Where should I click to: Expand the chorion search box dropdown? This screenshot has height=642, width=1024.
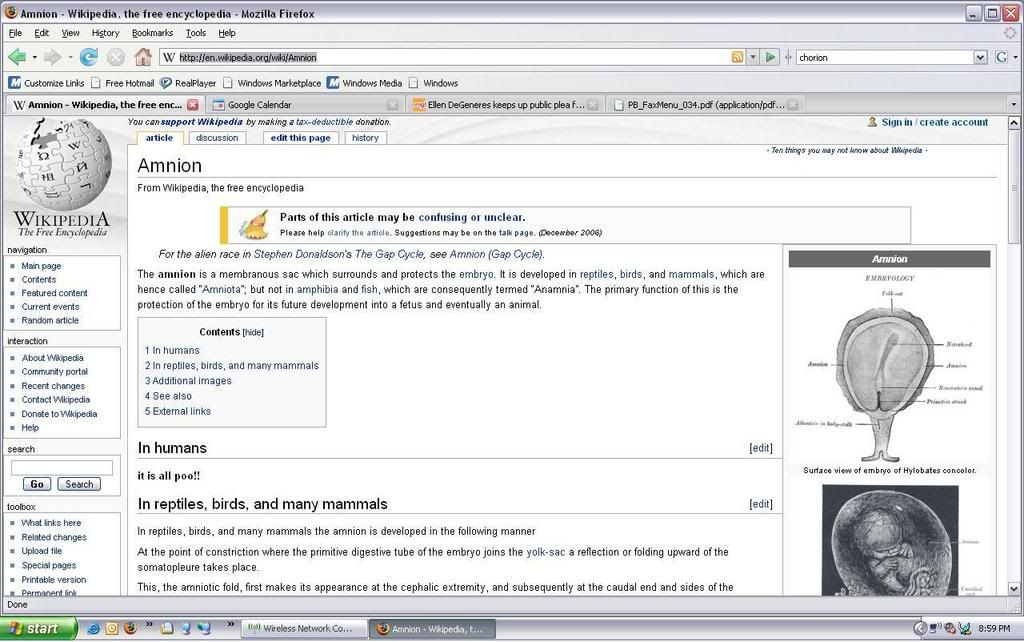[980, 57]
